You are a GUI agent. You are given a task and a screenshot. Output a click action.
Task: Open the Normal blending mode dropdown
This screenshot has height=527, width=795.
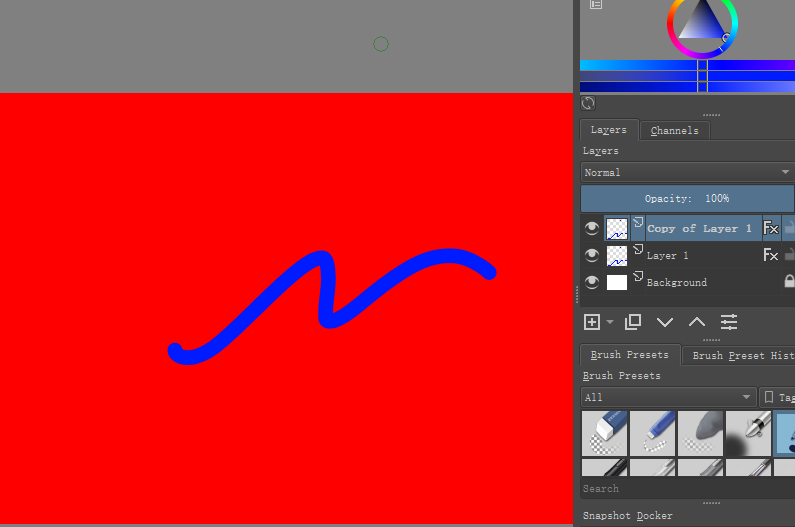pyautogui.click(x=687, y=172)
